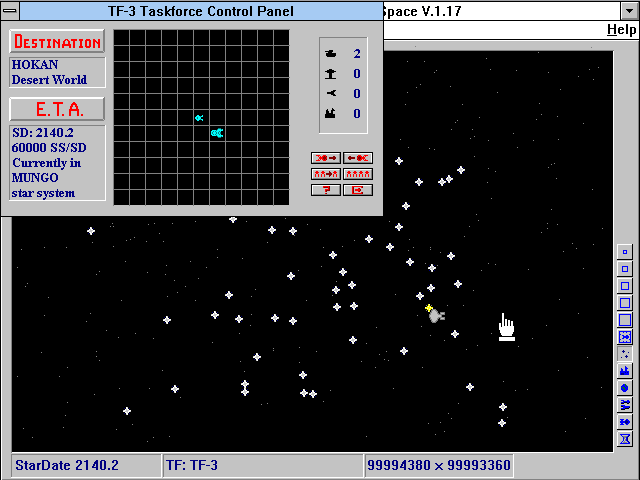Click the warship count icon showing 2
This screenshot has width=640, height=480.
coord(331,53)
